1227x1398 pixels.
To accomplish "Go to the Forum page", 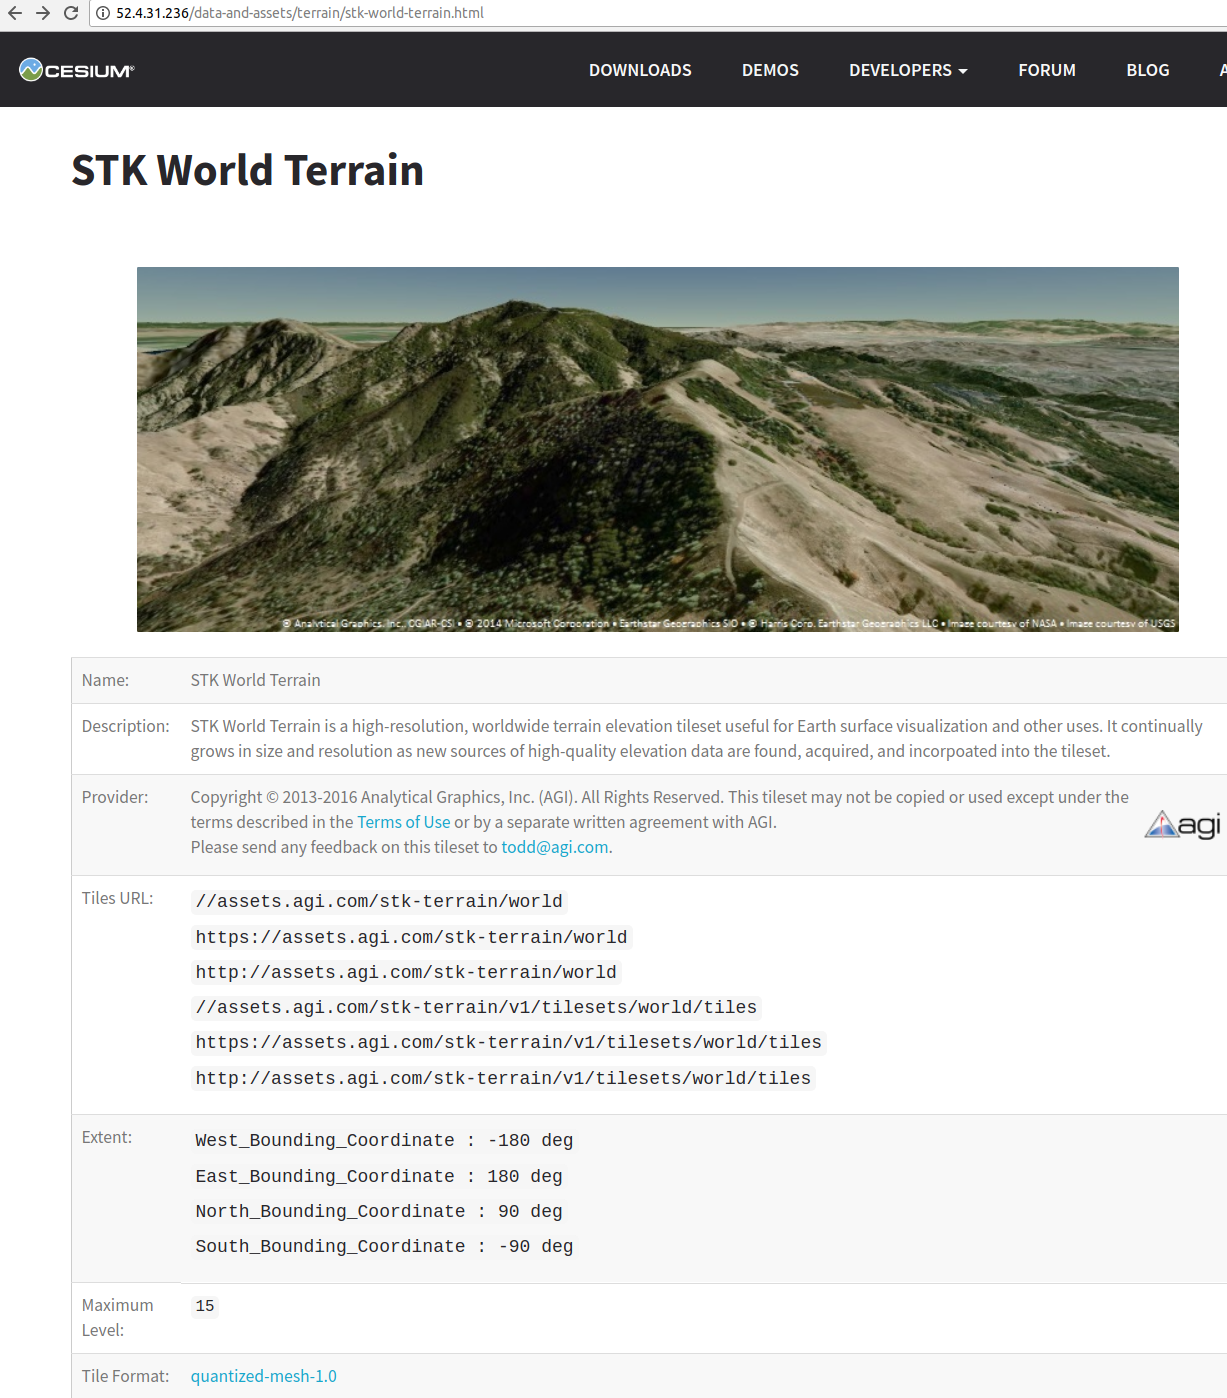I will pyautogui.click(x=1047, y=70).
